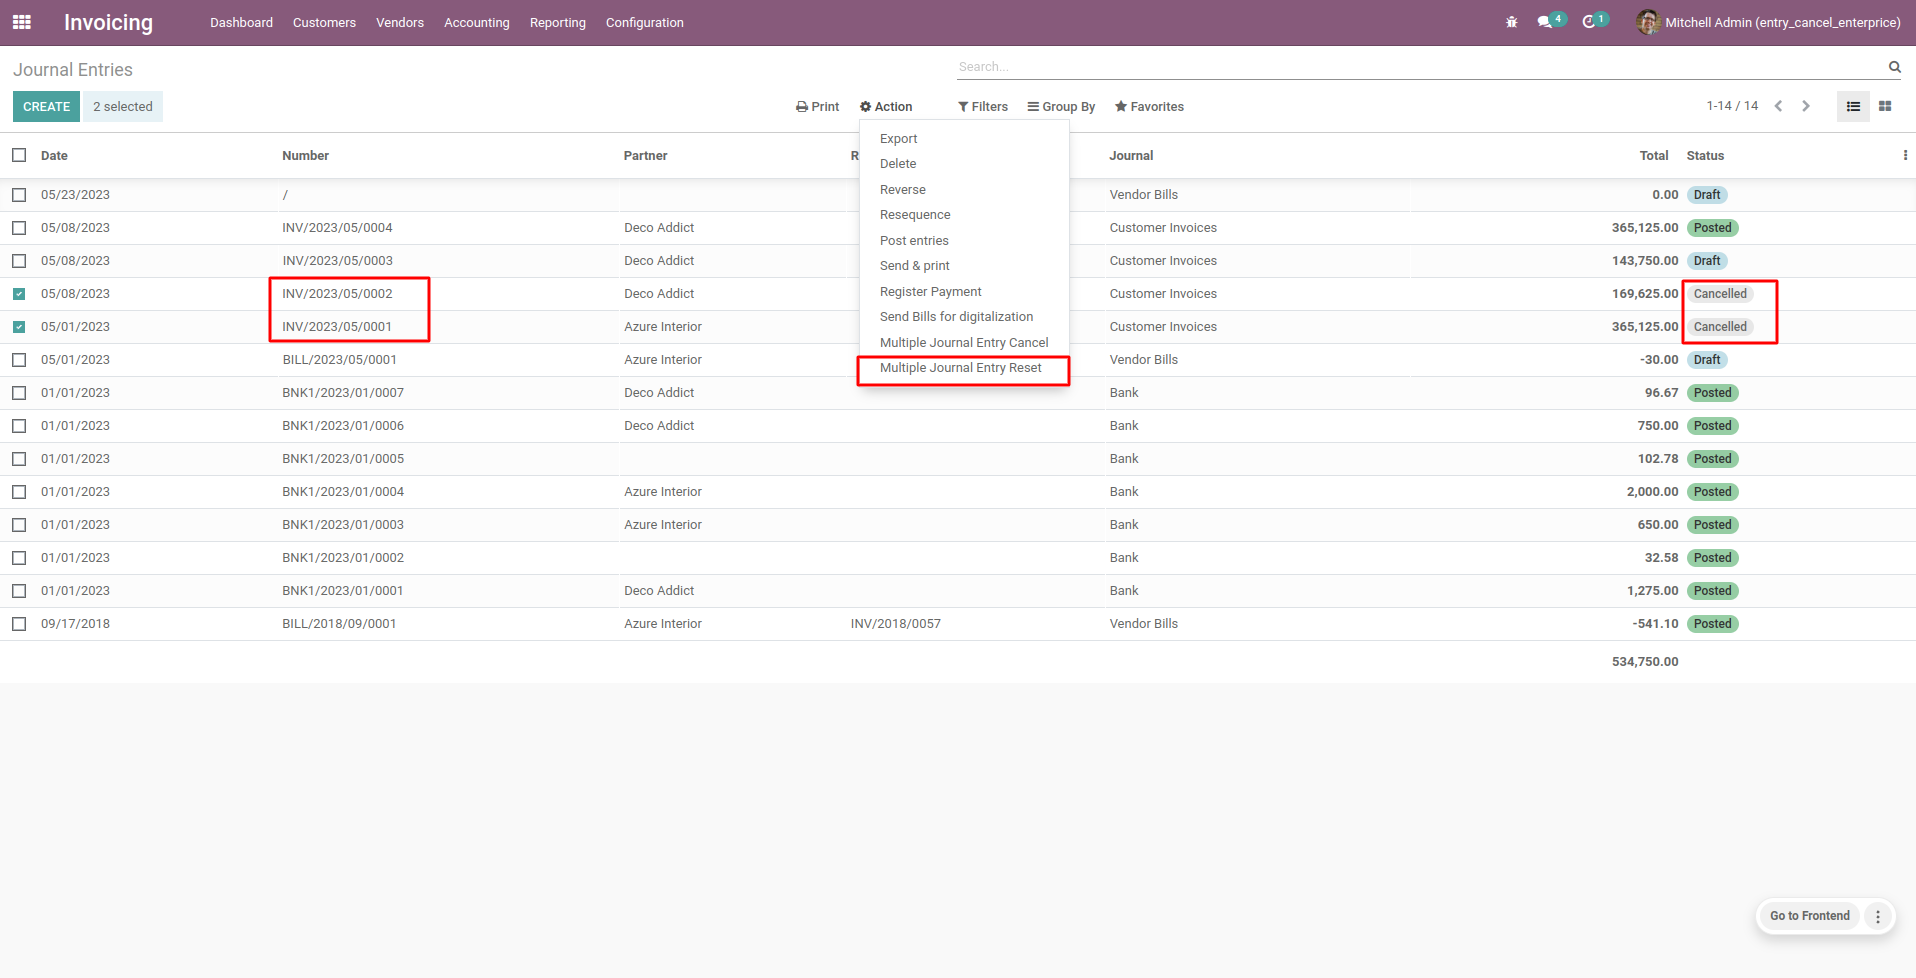
Task: Go to the previous records page arrow
Action: (x=1778, y=106)
